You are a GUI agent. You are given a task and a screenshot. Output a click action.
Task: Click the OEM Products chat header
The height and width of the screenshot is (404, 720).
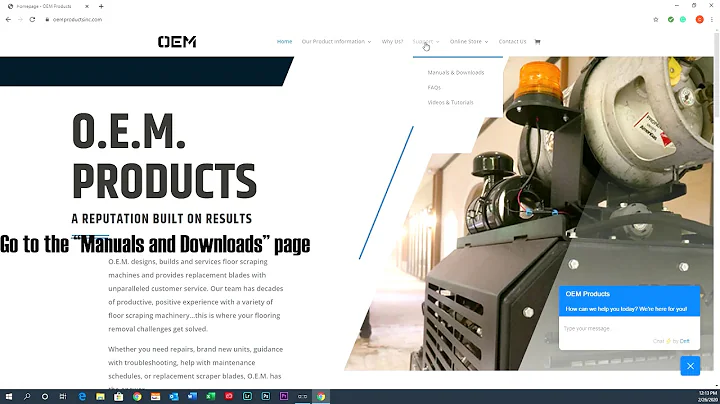coord(629,301)
